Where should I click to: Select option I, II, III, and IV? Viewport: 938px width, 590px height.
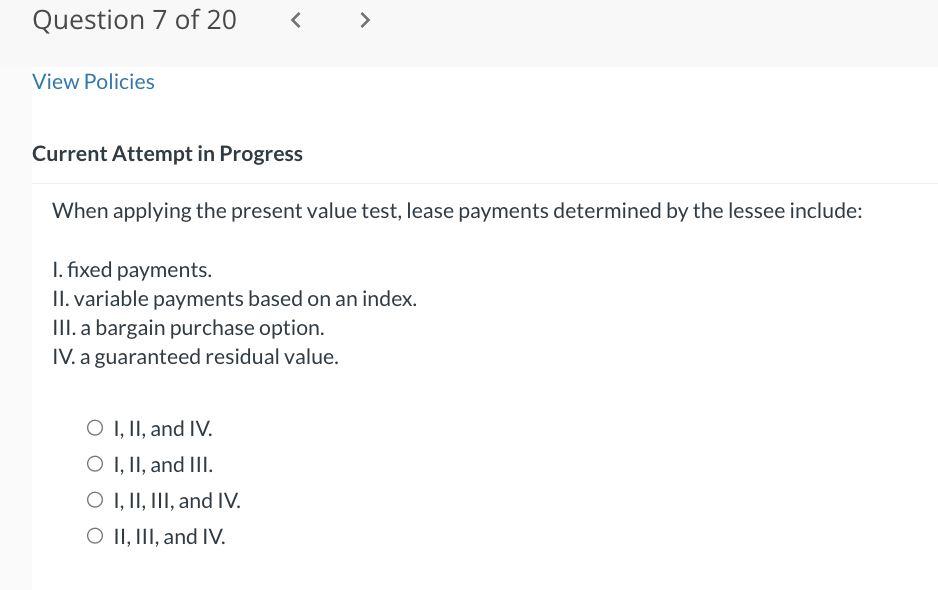pos(94,499)
